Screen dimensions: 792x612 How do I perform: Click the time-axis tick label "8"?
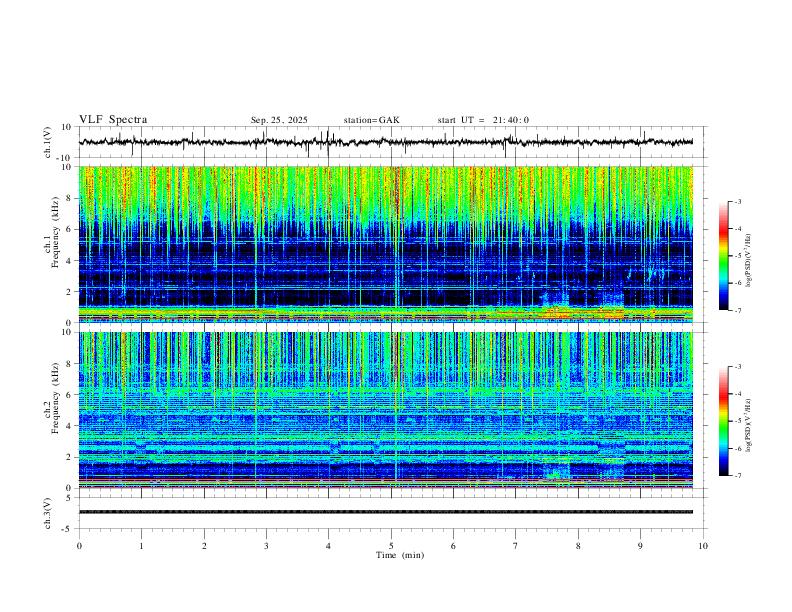point(578,546)
